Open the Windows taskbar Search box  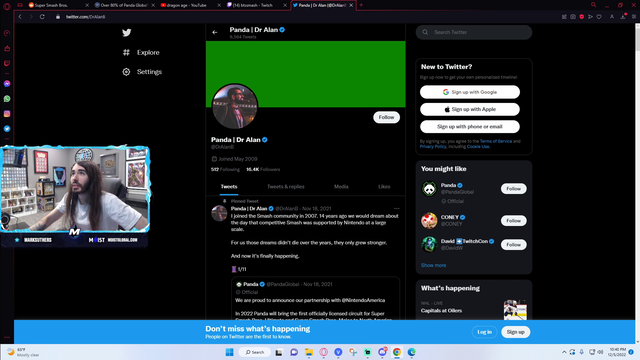click(255, 352)
